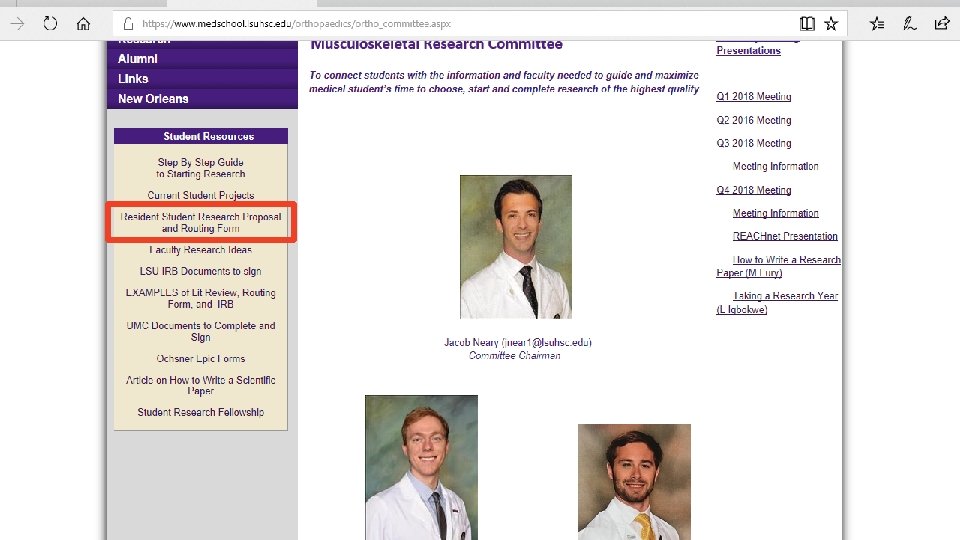Open LSU IRB Documents to sign
This screenshot has height=540, width=960.
pyautogui.click(x=201, y=271)
